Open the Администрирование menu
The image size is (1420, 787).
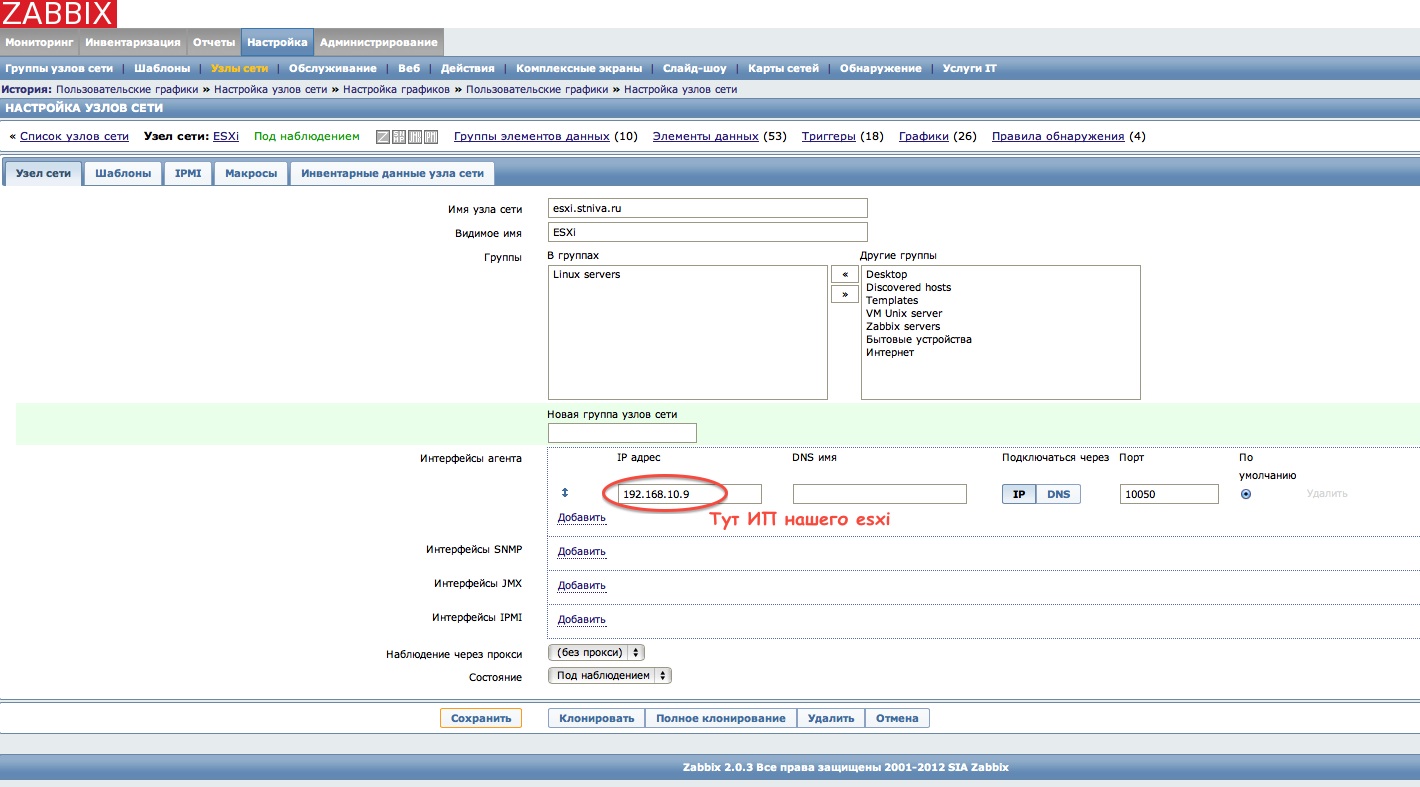click(x=378, y=42)
